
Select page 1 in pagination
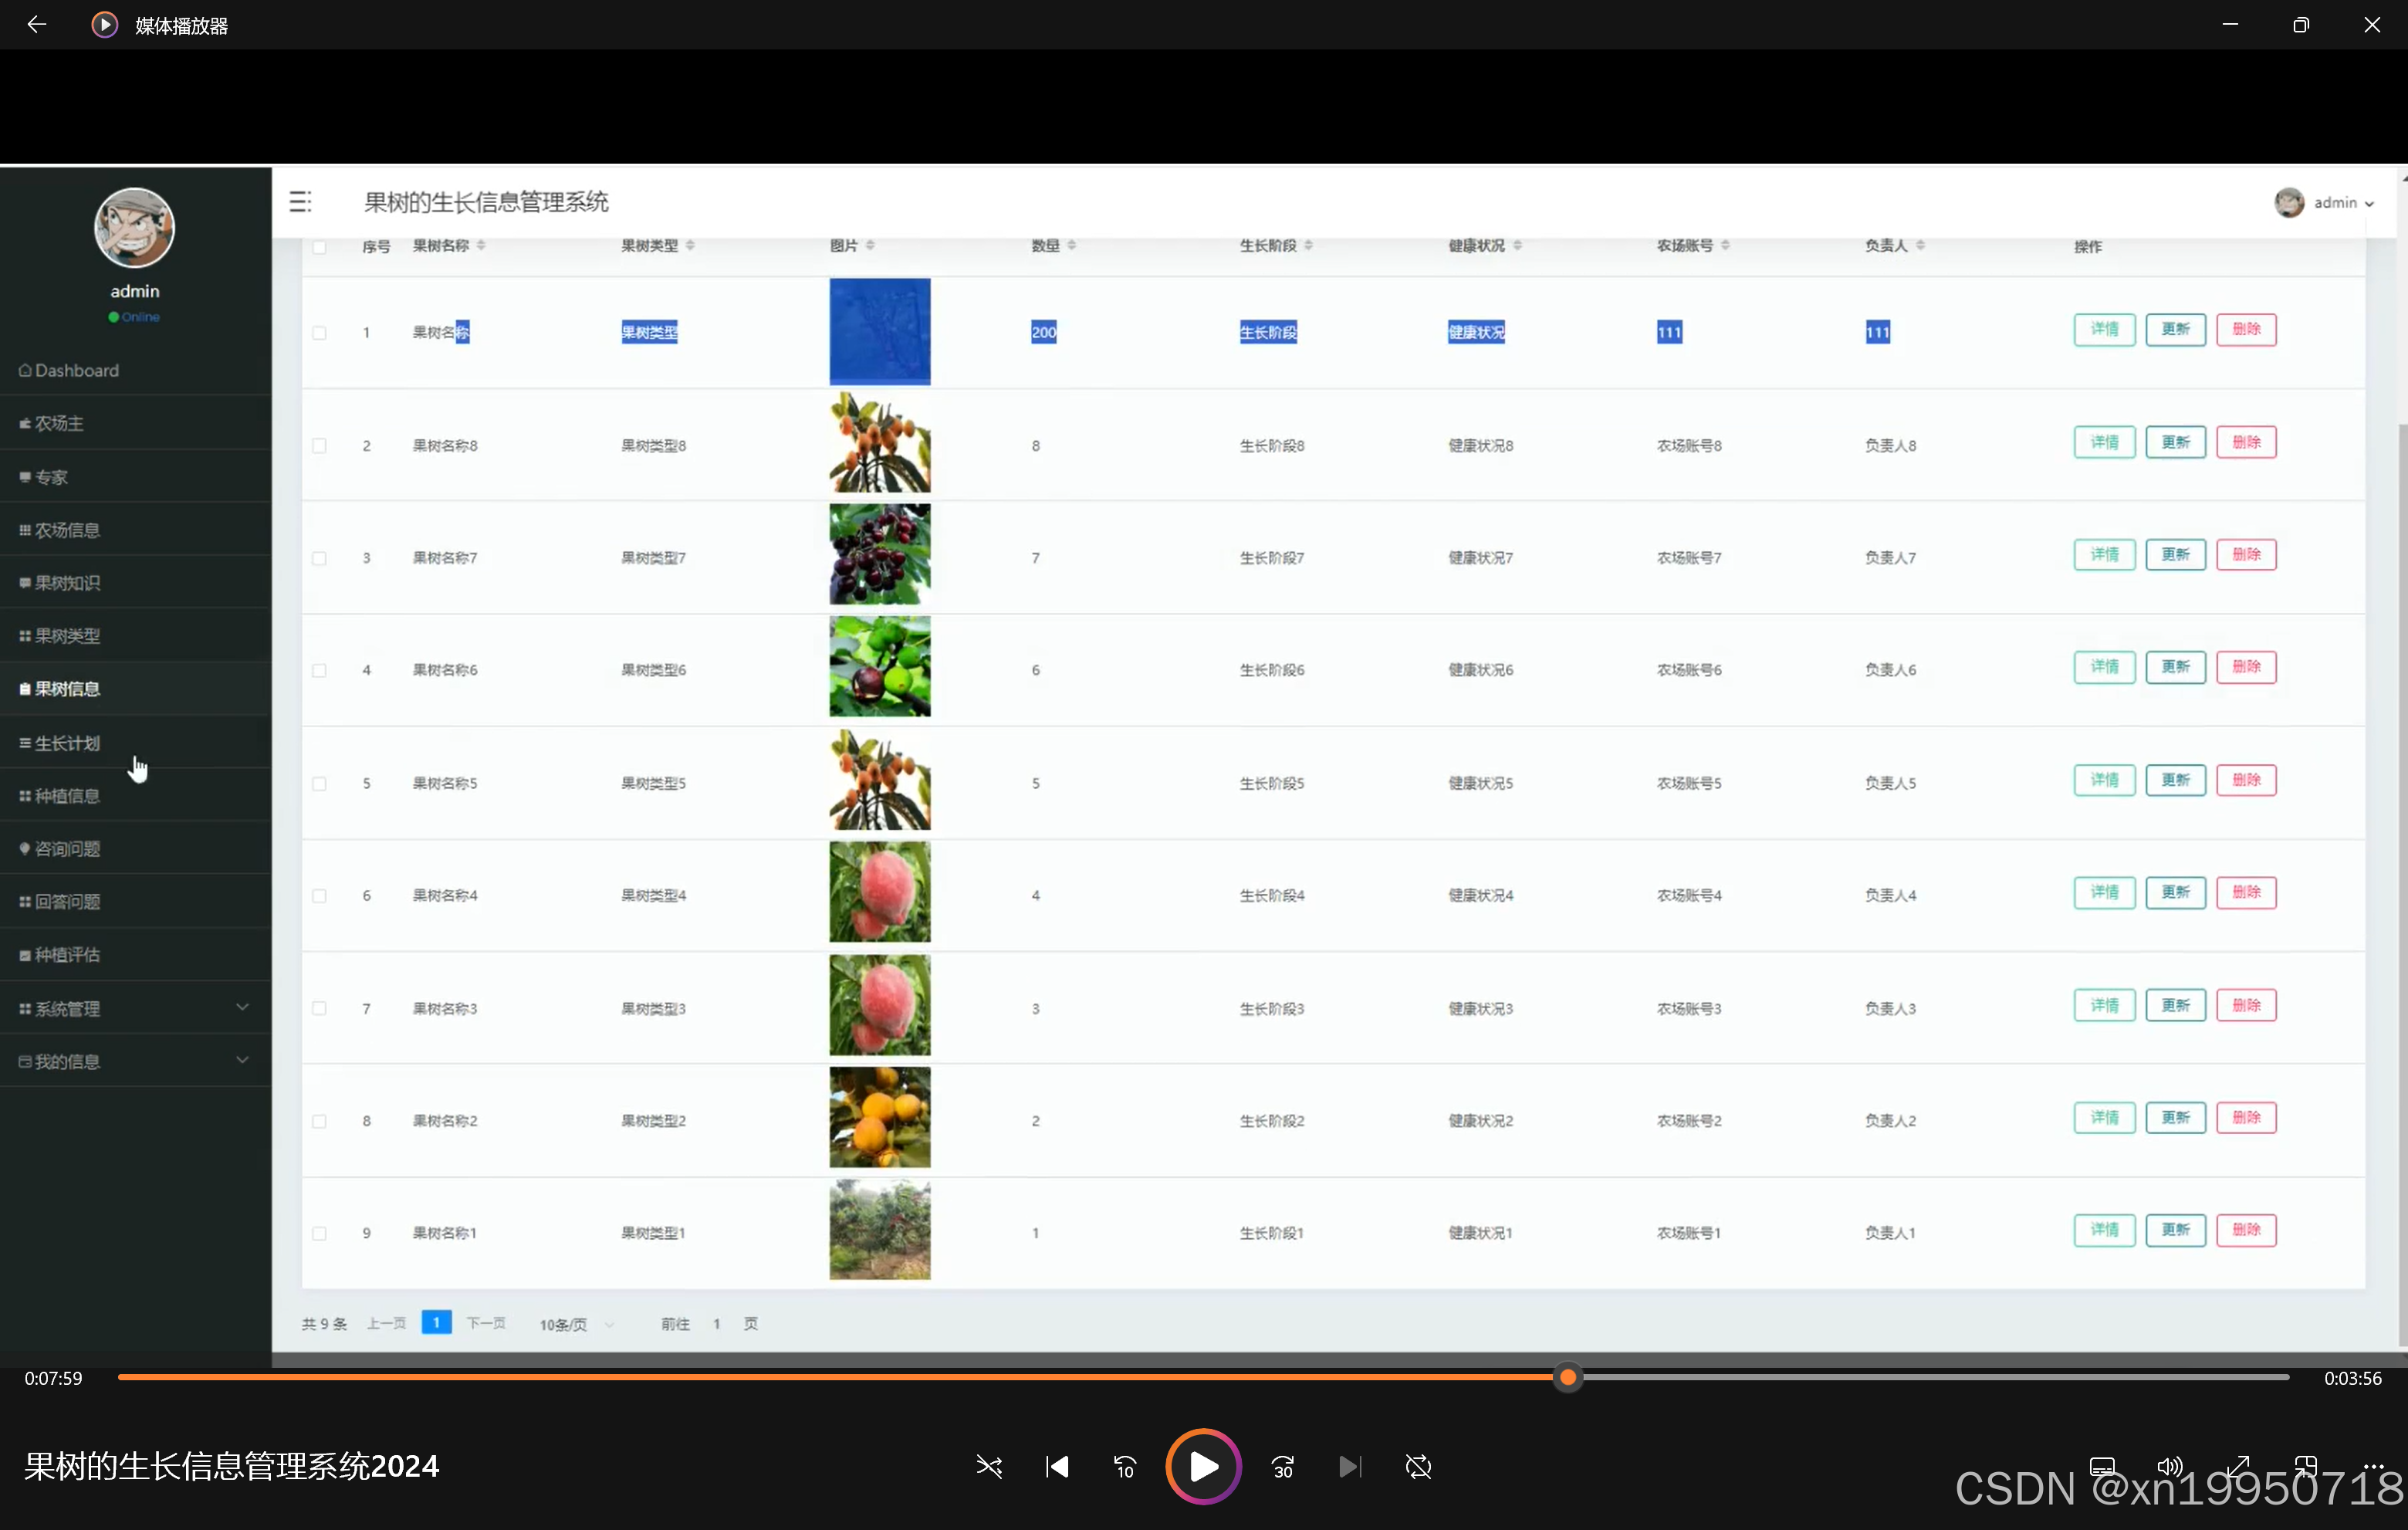tap(436, 1322)
